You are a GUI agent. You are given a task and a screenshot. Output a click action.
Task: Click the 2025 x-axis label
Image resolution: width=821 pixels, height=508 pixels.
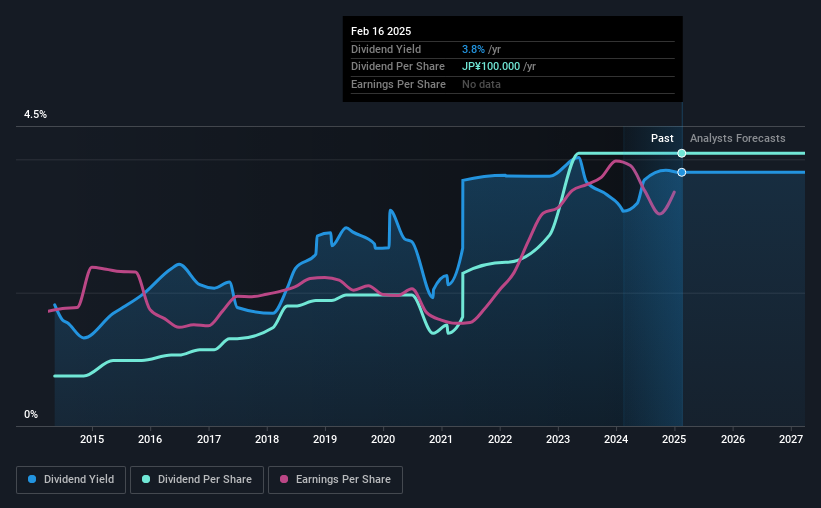click(x=674, y=439)
